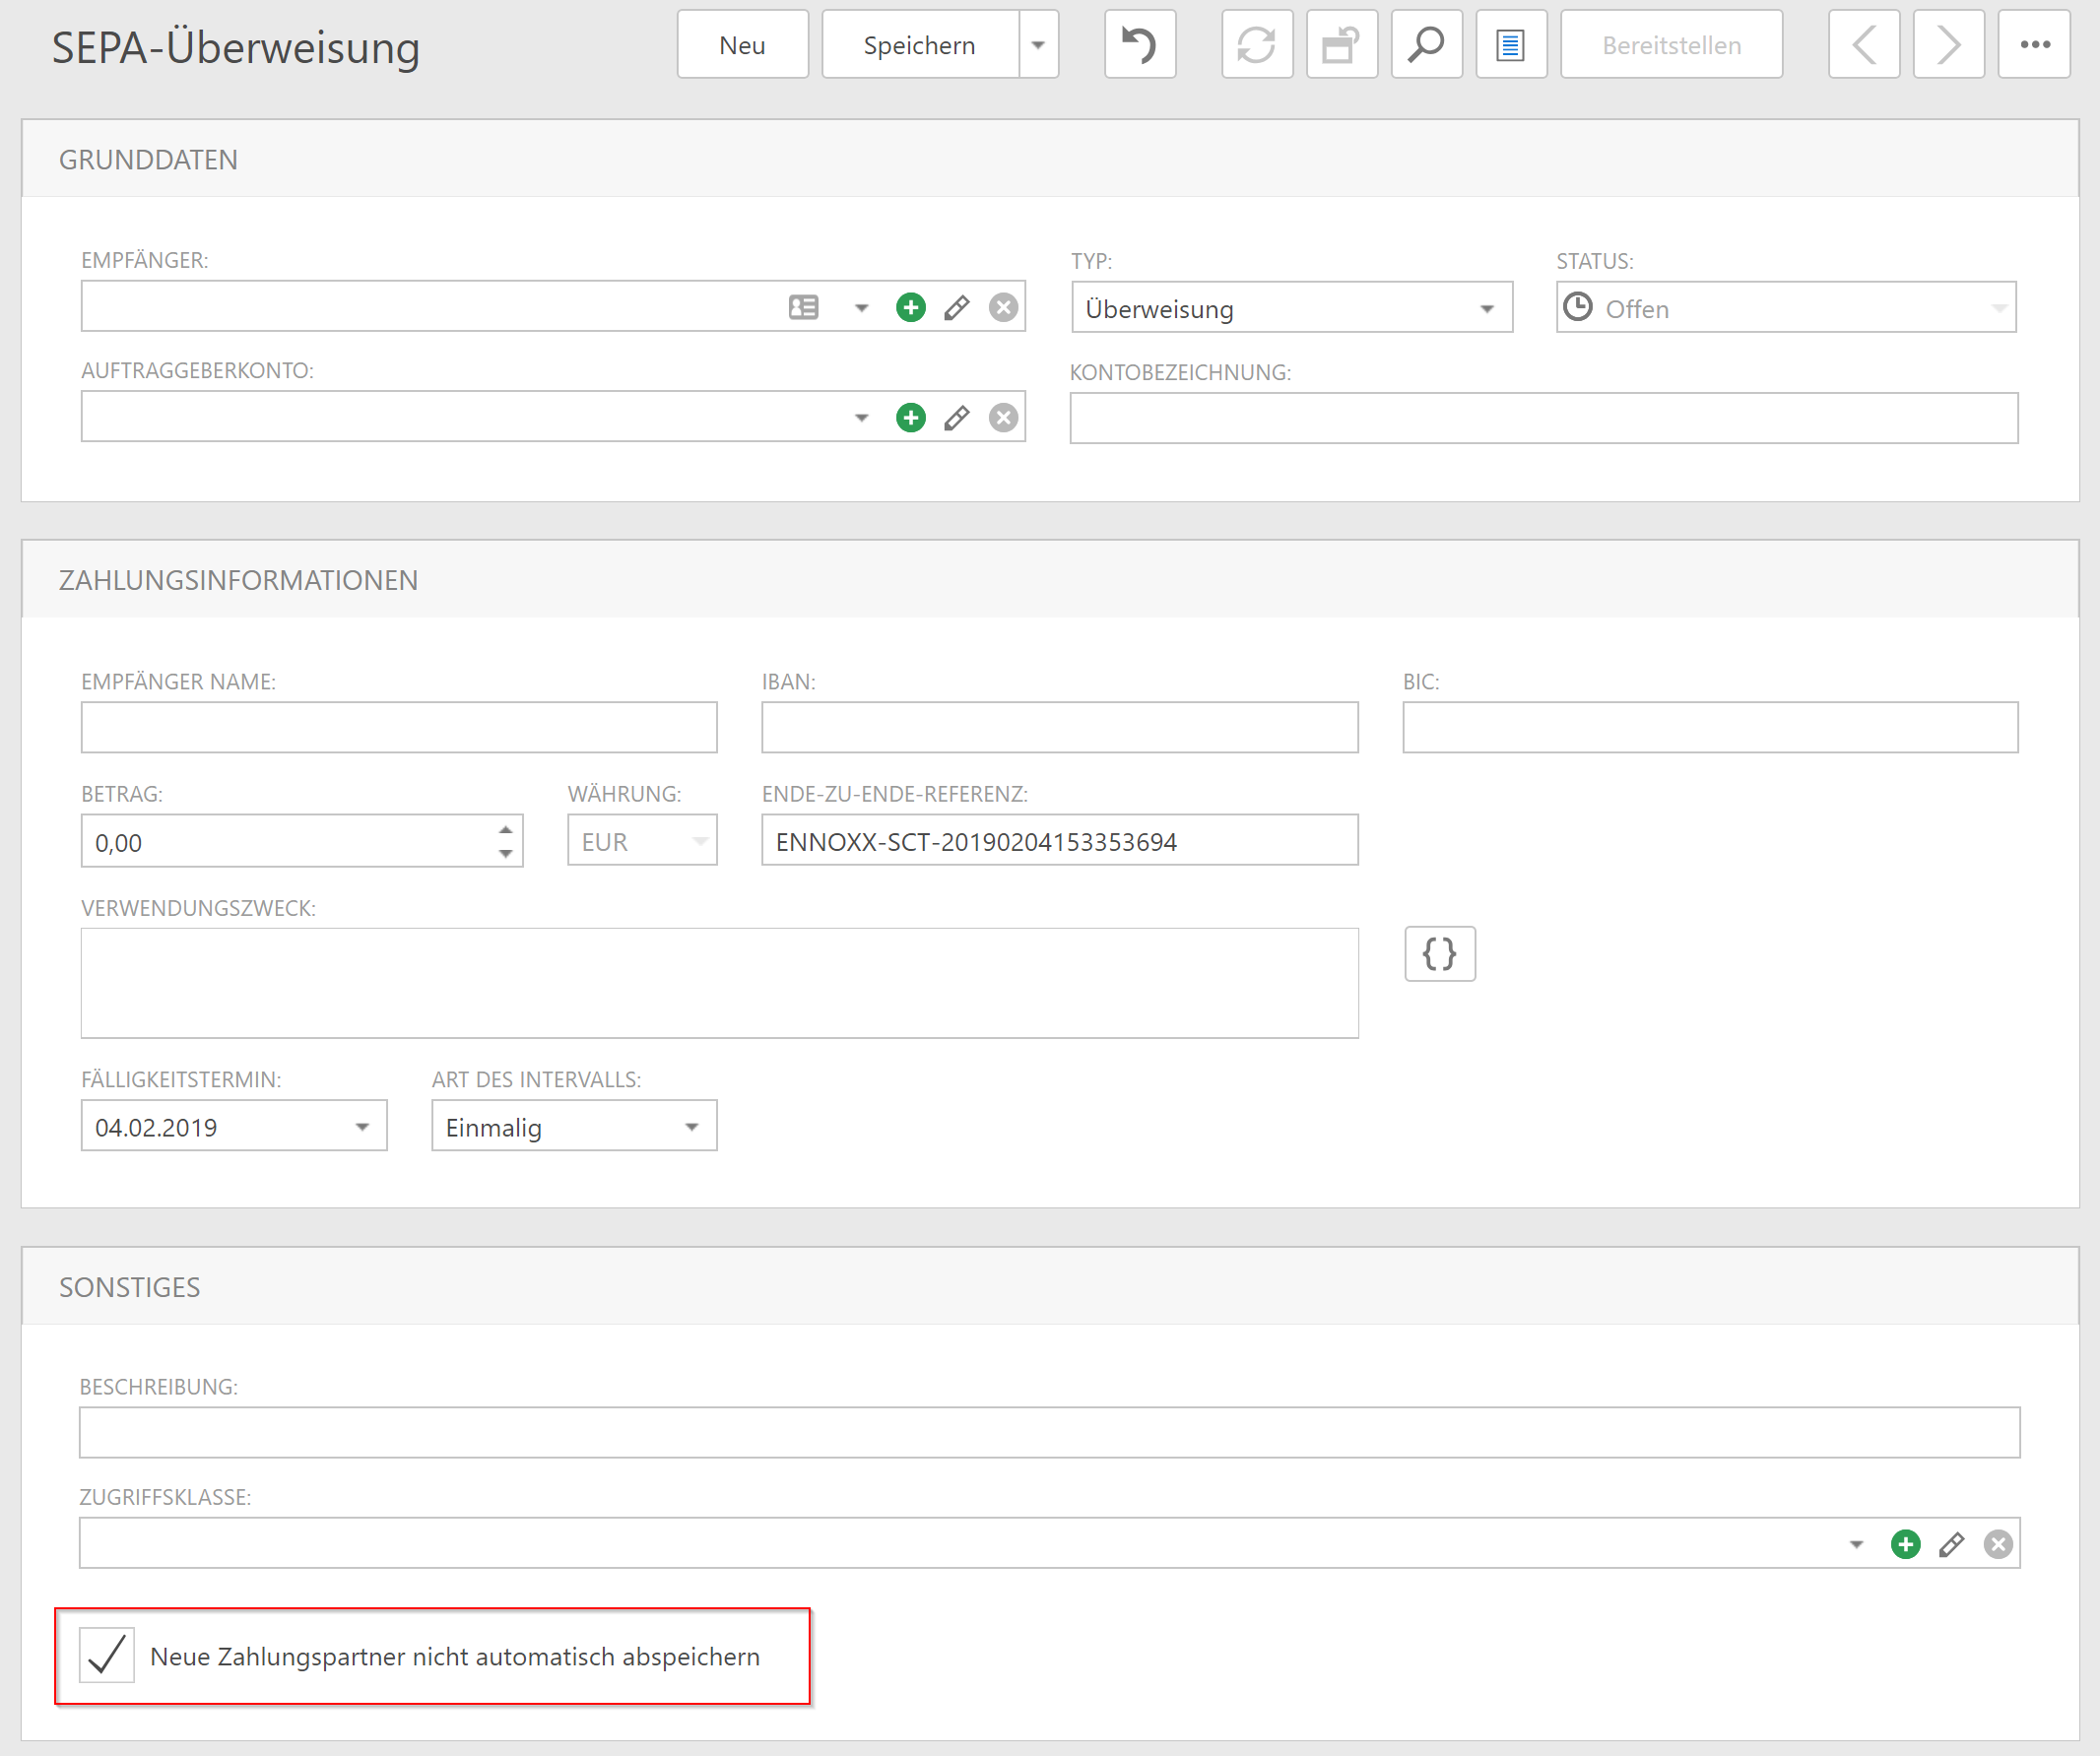Image resolution: width=2100 pixels, height=1756 pixels.
Task: Click the Neu button
Action: (742, 45)
